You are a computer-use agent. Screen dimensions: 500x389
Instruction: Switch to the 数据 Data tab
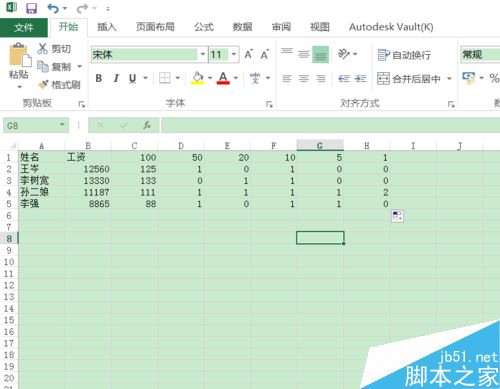(242, 27)
